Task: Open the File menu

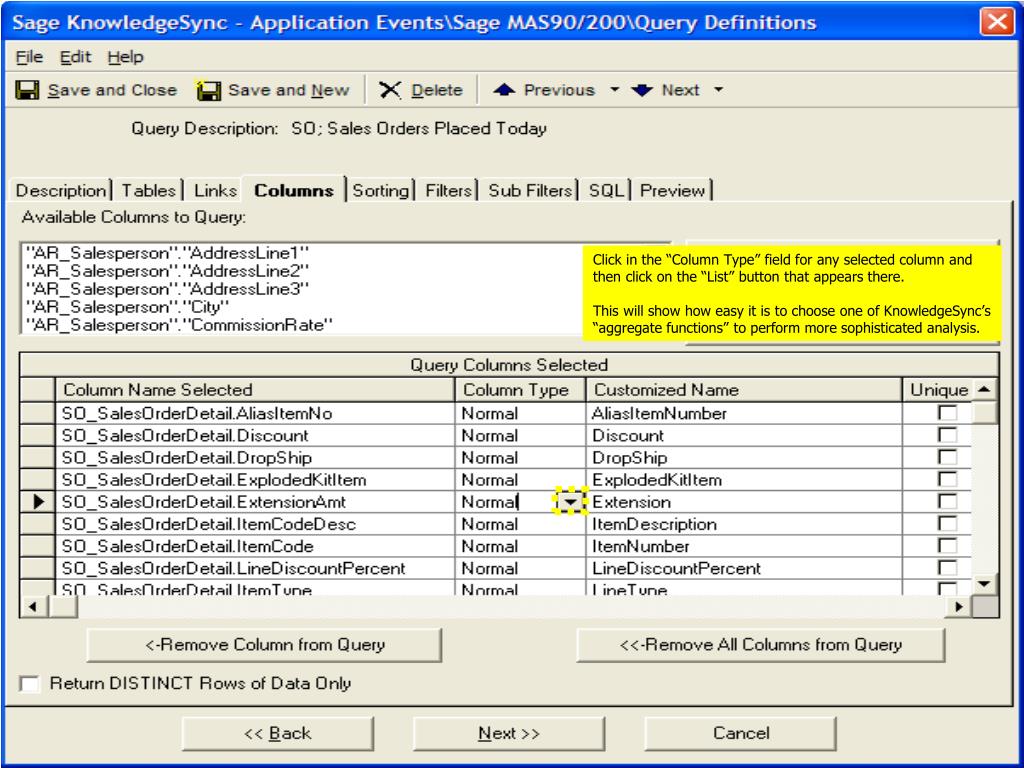Action: click(x=29, y=57)
